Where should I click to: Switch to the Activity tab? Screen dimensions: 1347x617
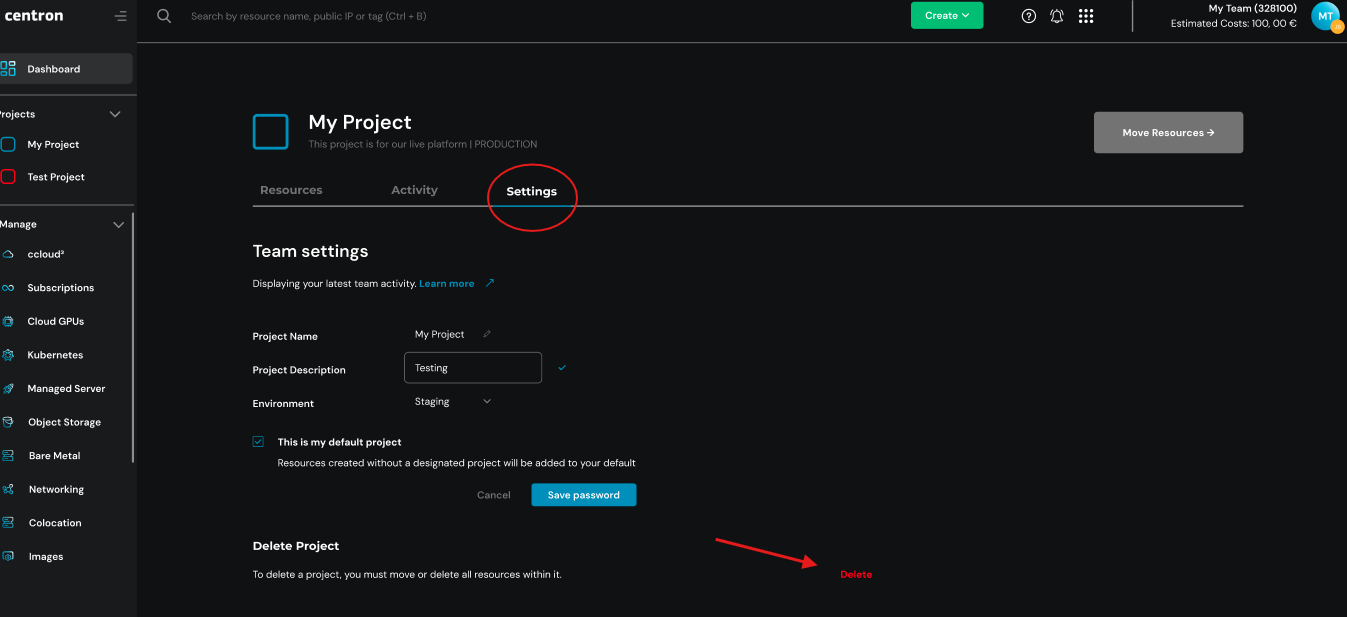(414, 189)
